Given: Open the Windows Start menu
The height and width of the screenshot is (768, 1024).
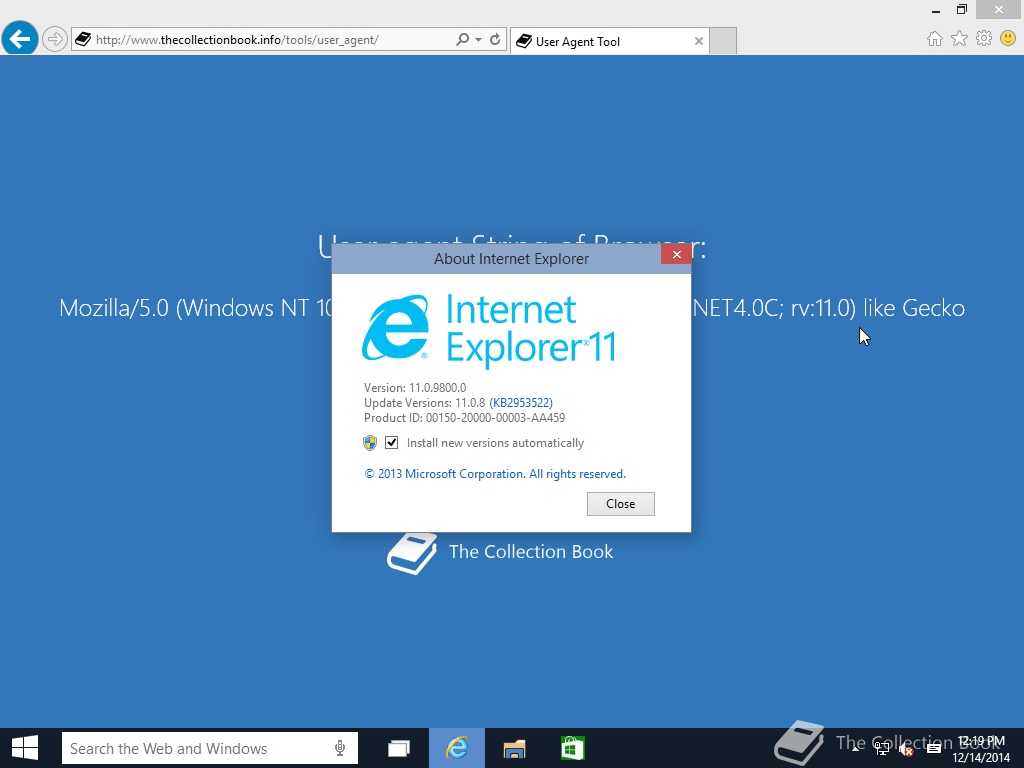Looking at the screenshot, I should click(25, 748).
